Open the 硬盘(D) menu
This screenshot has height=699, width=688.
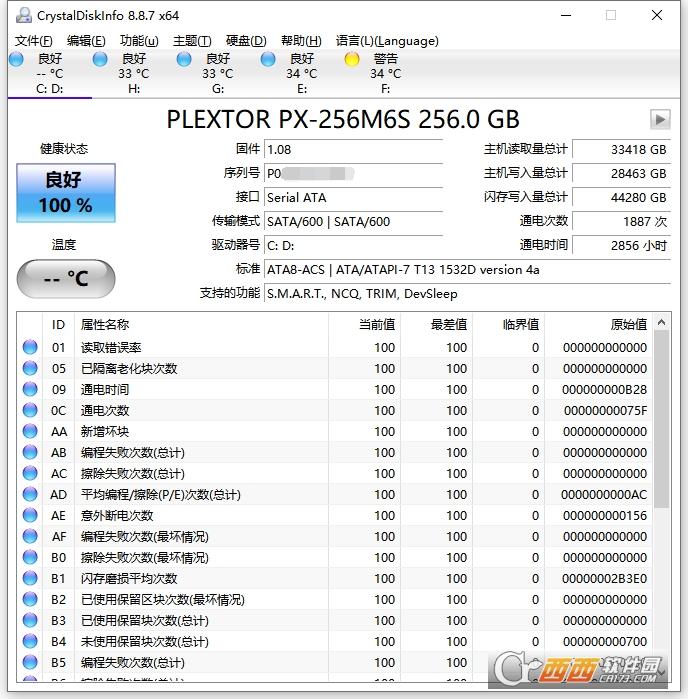pyautogui.click(x=246, y=41)
